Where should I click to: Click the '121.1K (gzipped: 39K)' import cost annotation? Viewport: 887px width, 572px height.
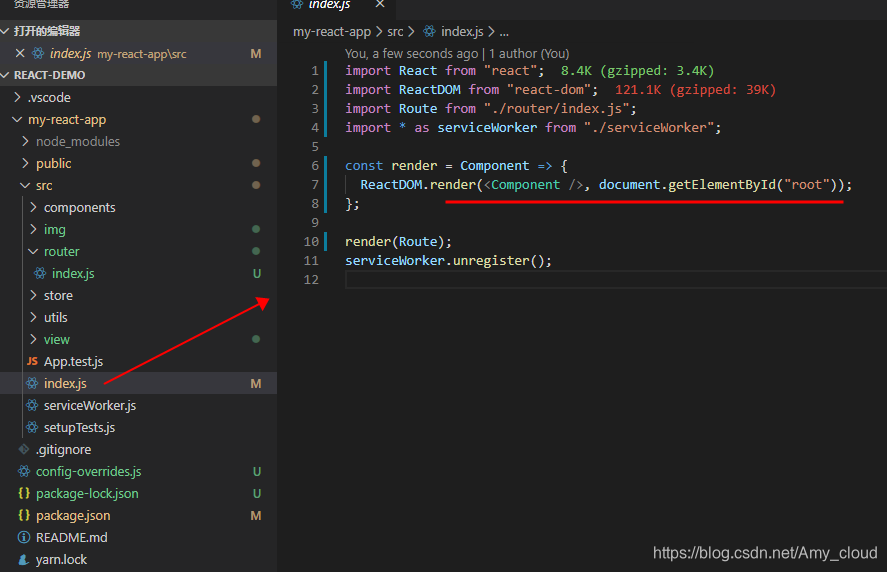pyautogui.click(x=695, y=89)
